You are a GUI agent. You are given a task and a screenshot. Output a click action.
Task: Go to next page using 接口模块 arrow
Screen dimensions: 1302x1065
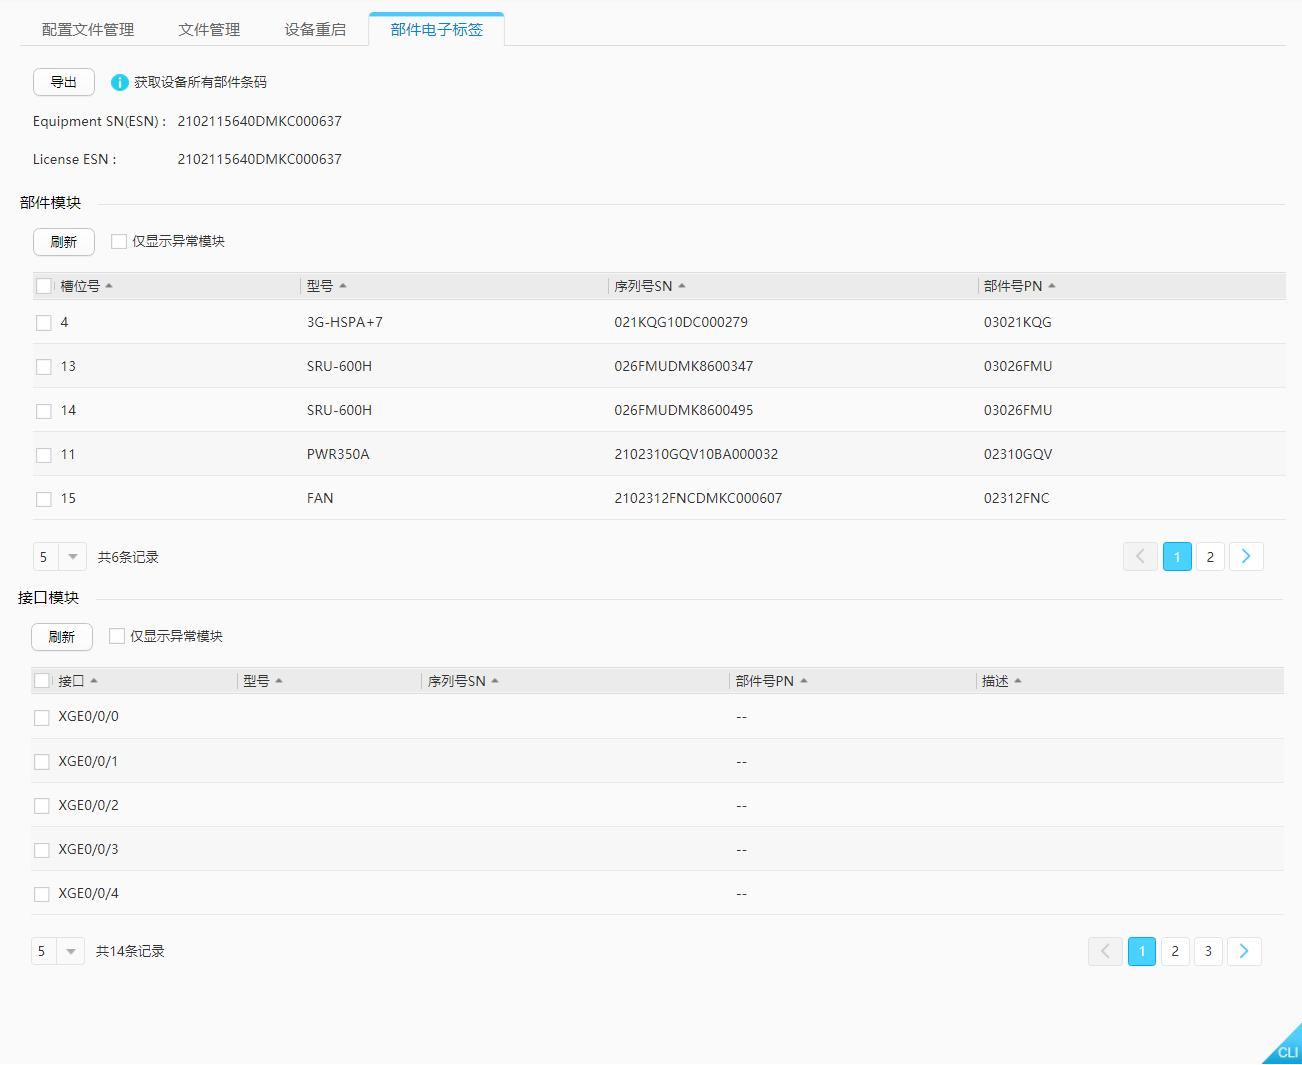[1244, 951]
